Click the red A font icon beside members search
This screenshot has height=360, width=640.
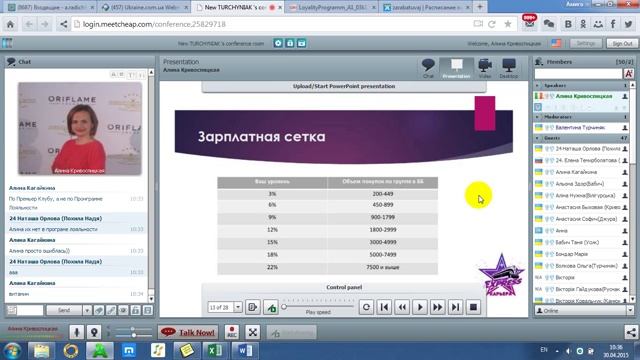point(629,73)
